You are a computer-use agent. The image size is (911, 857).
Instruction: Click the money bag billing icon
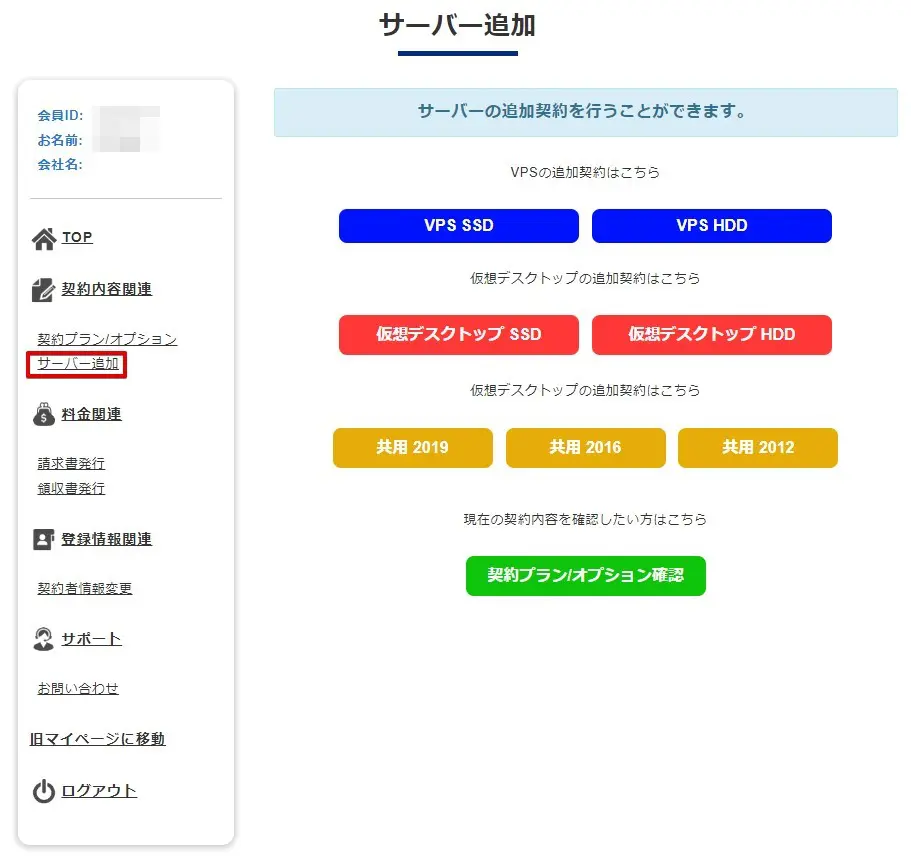coord(44,415)
